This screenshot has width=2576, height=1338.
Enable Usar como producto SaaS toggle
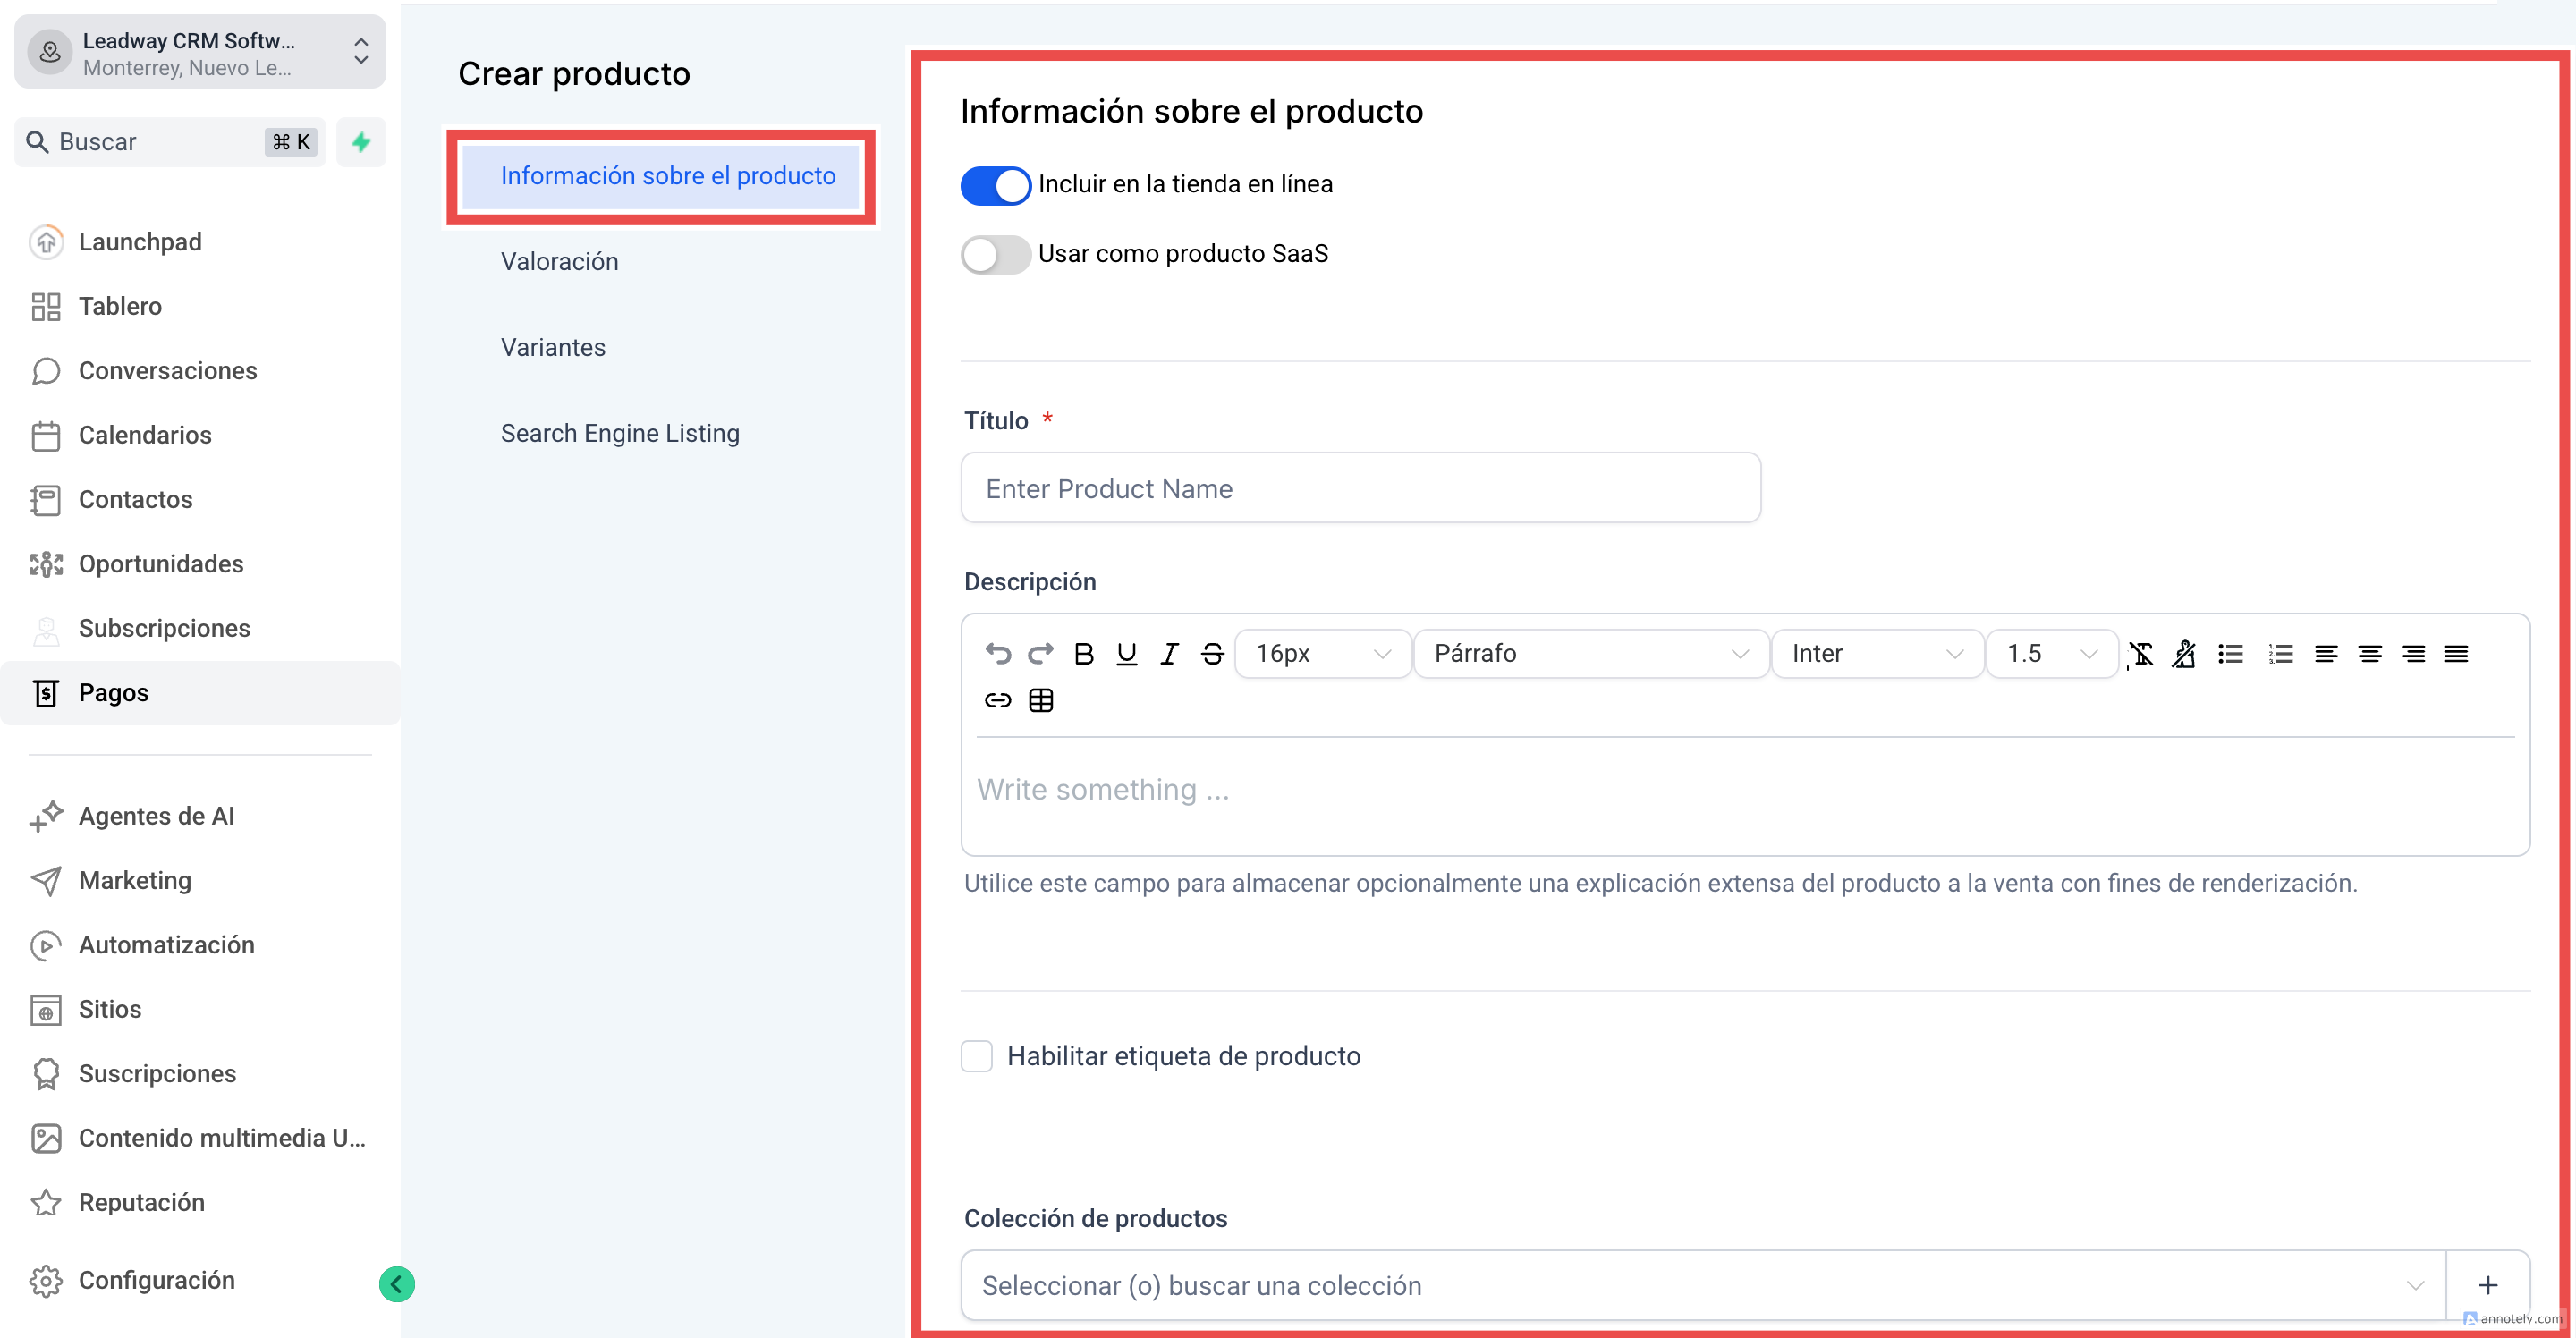click(x=995, y=254)
